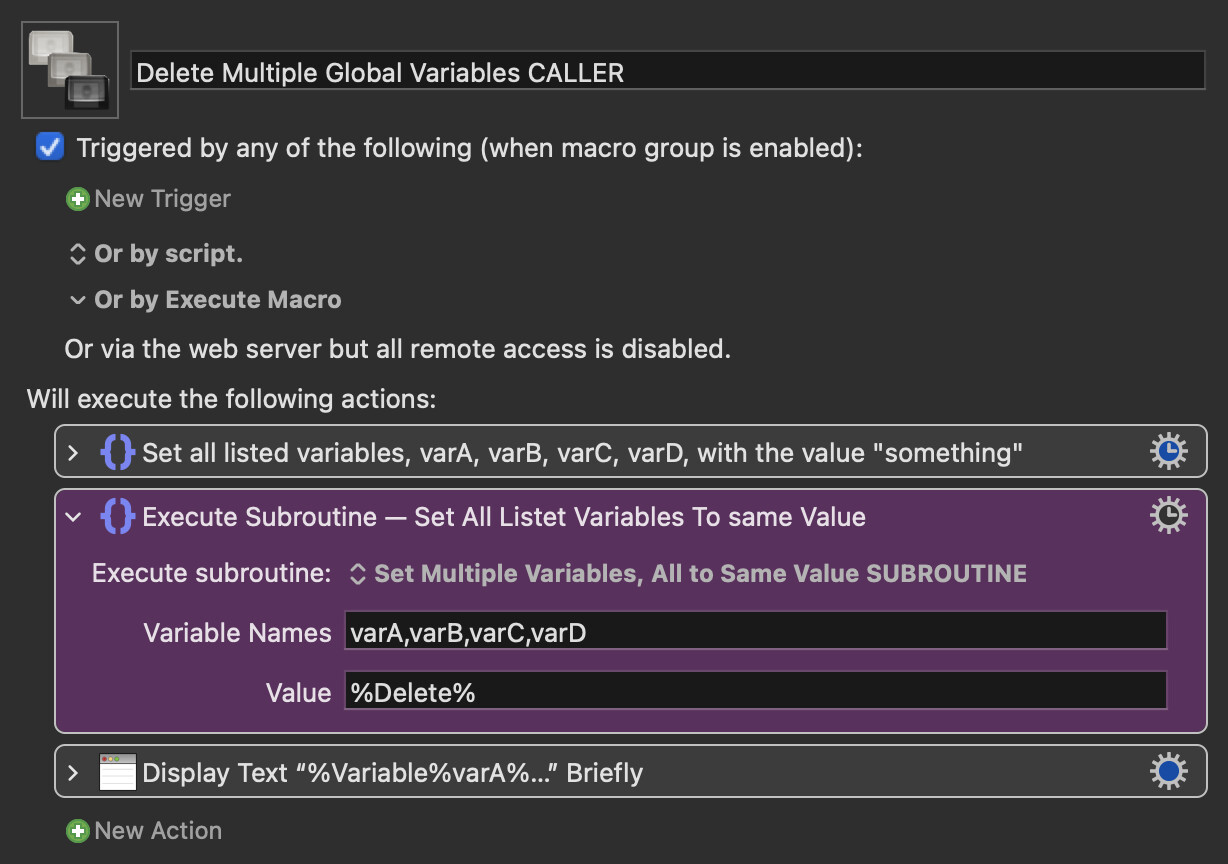Click curly braces icon of Set all listed variables

pyautogui.click(x=117, y=453)
